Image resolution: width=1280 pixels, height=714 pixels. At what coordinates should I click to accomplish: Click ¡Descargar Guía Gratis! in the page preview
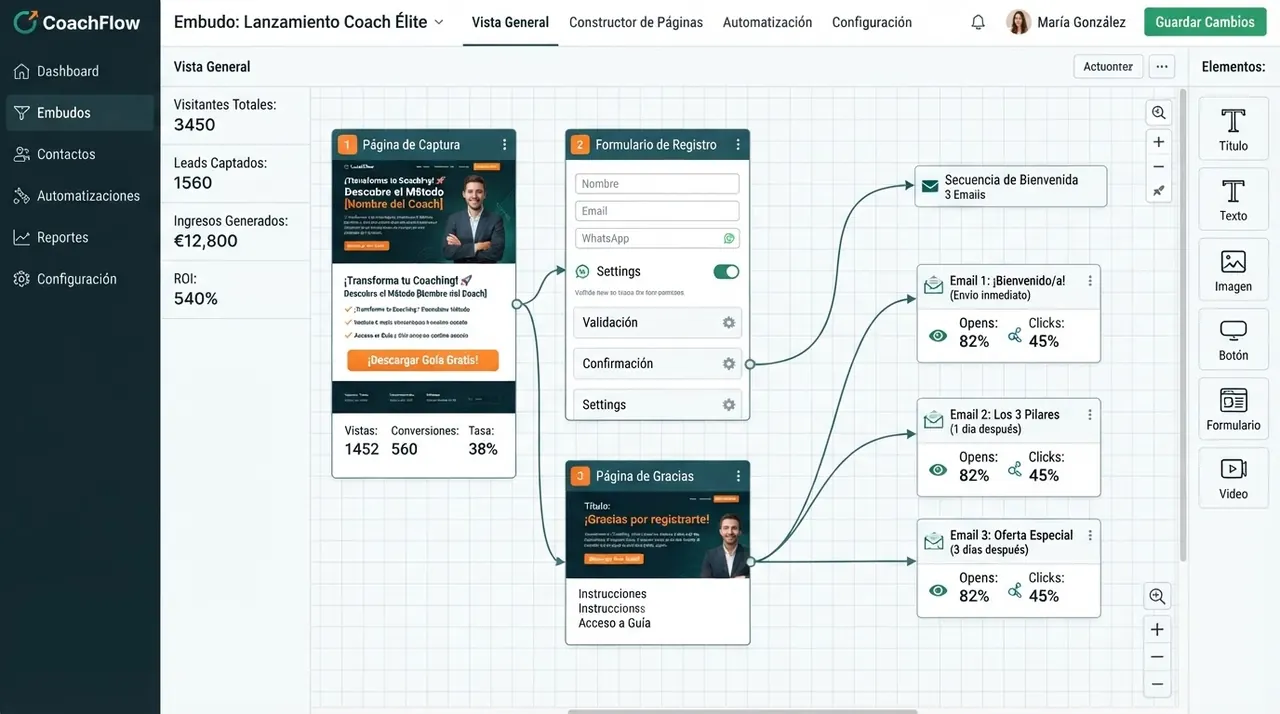423,360
